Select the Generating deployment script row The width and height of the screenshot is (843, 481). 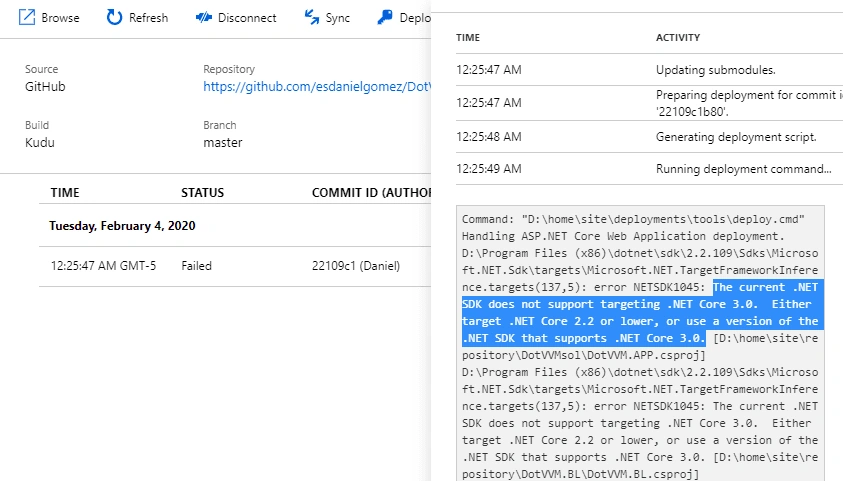pos(649,137)
